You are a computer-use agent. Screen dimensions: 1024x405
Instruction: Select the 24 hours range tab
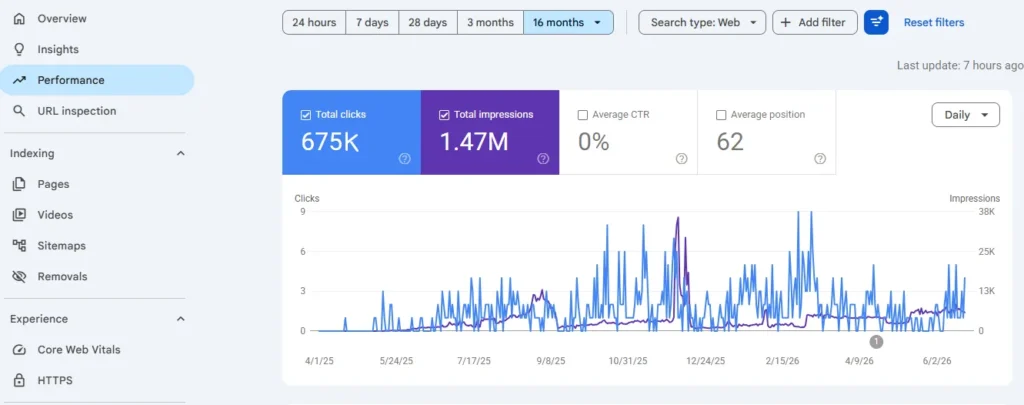coord(314,22)
